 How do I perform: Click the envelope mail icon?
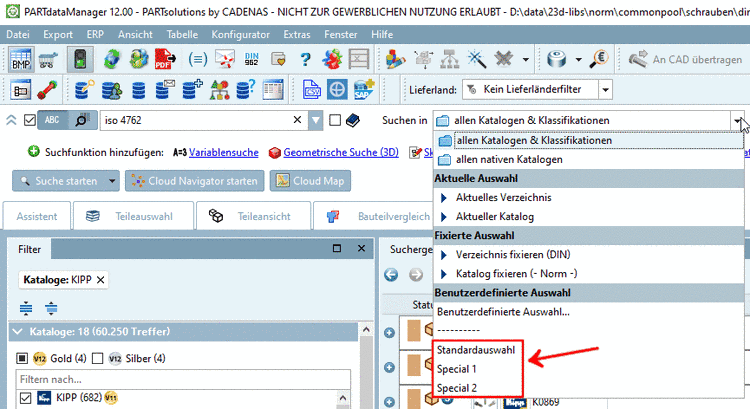click(x=224, y=60)
